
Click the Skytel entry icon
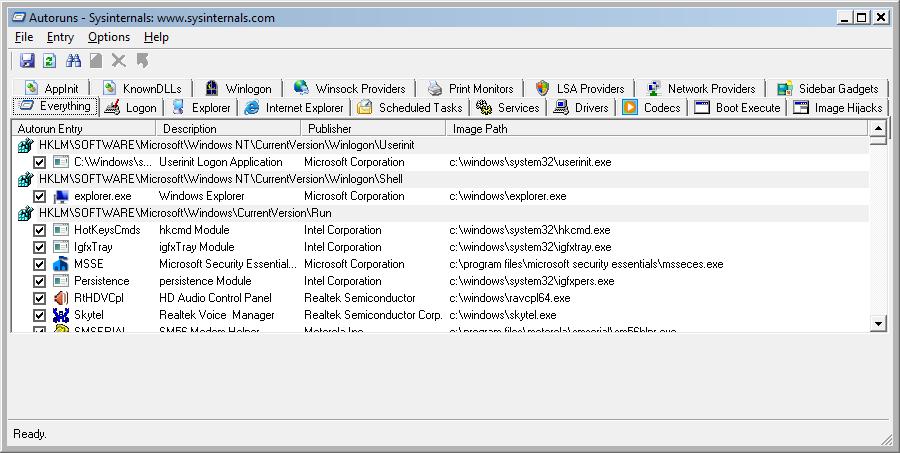pyautogui.click(x=61, y=315)
